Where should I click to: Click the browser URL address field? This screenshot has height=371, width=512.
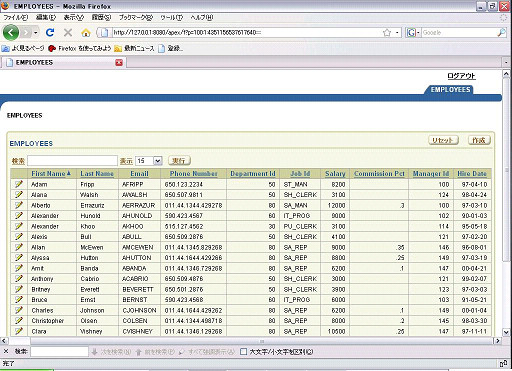click(247, 32)
